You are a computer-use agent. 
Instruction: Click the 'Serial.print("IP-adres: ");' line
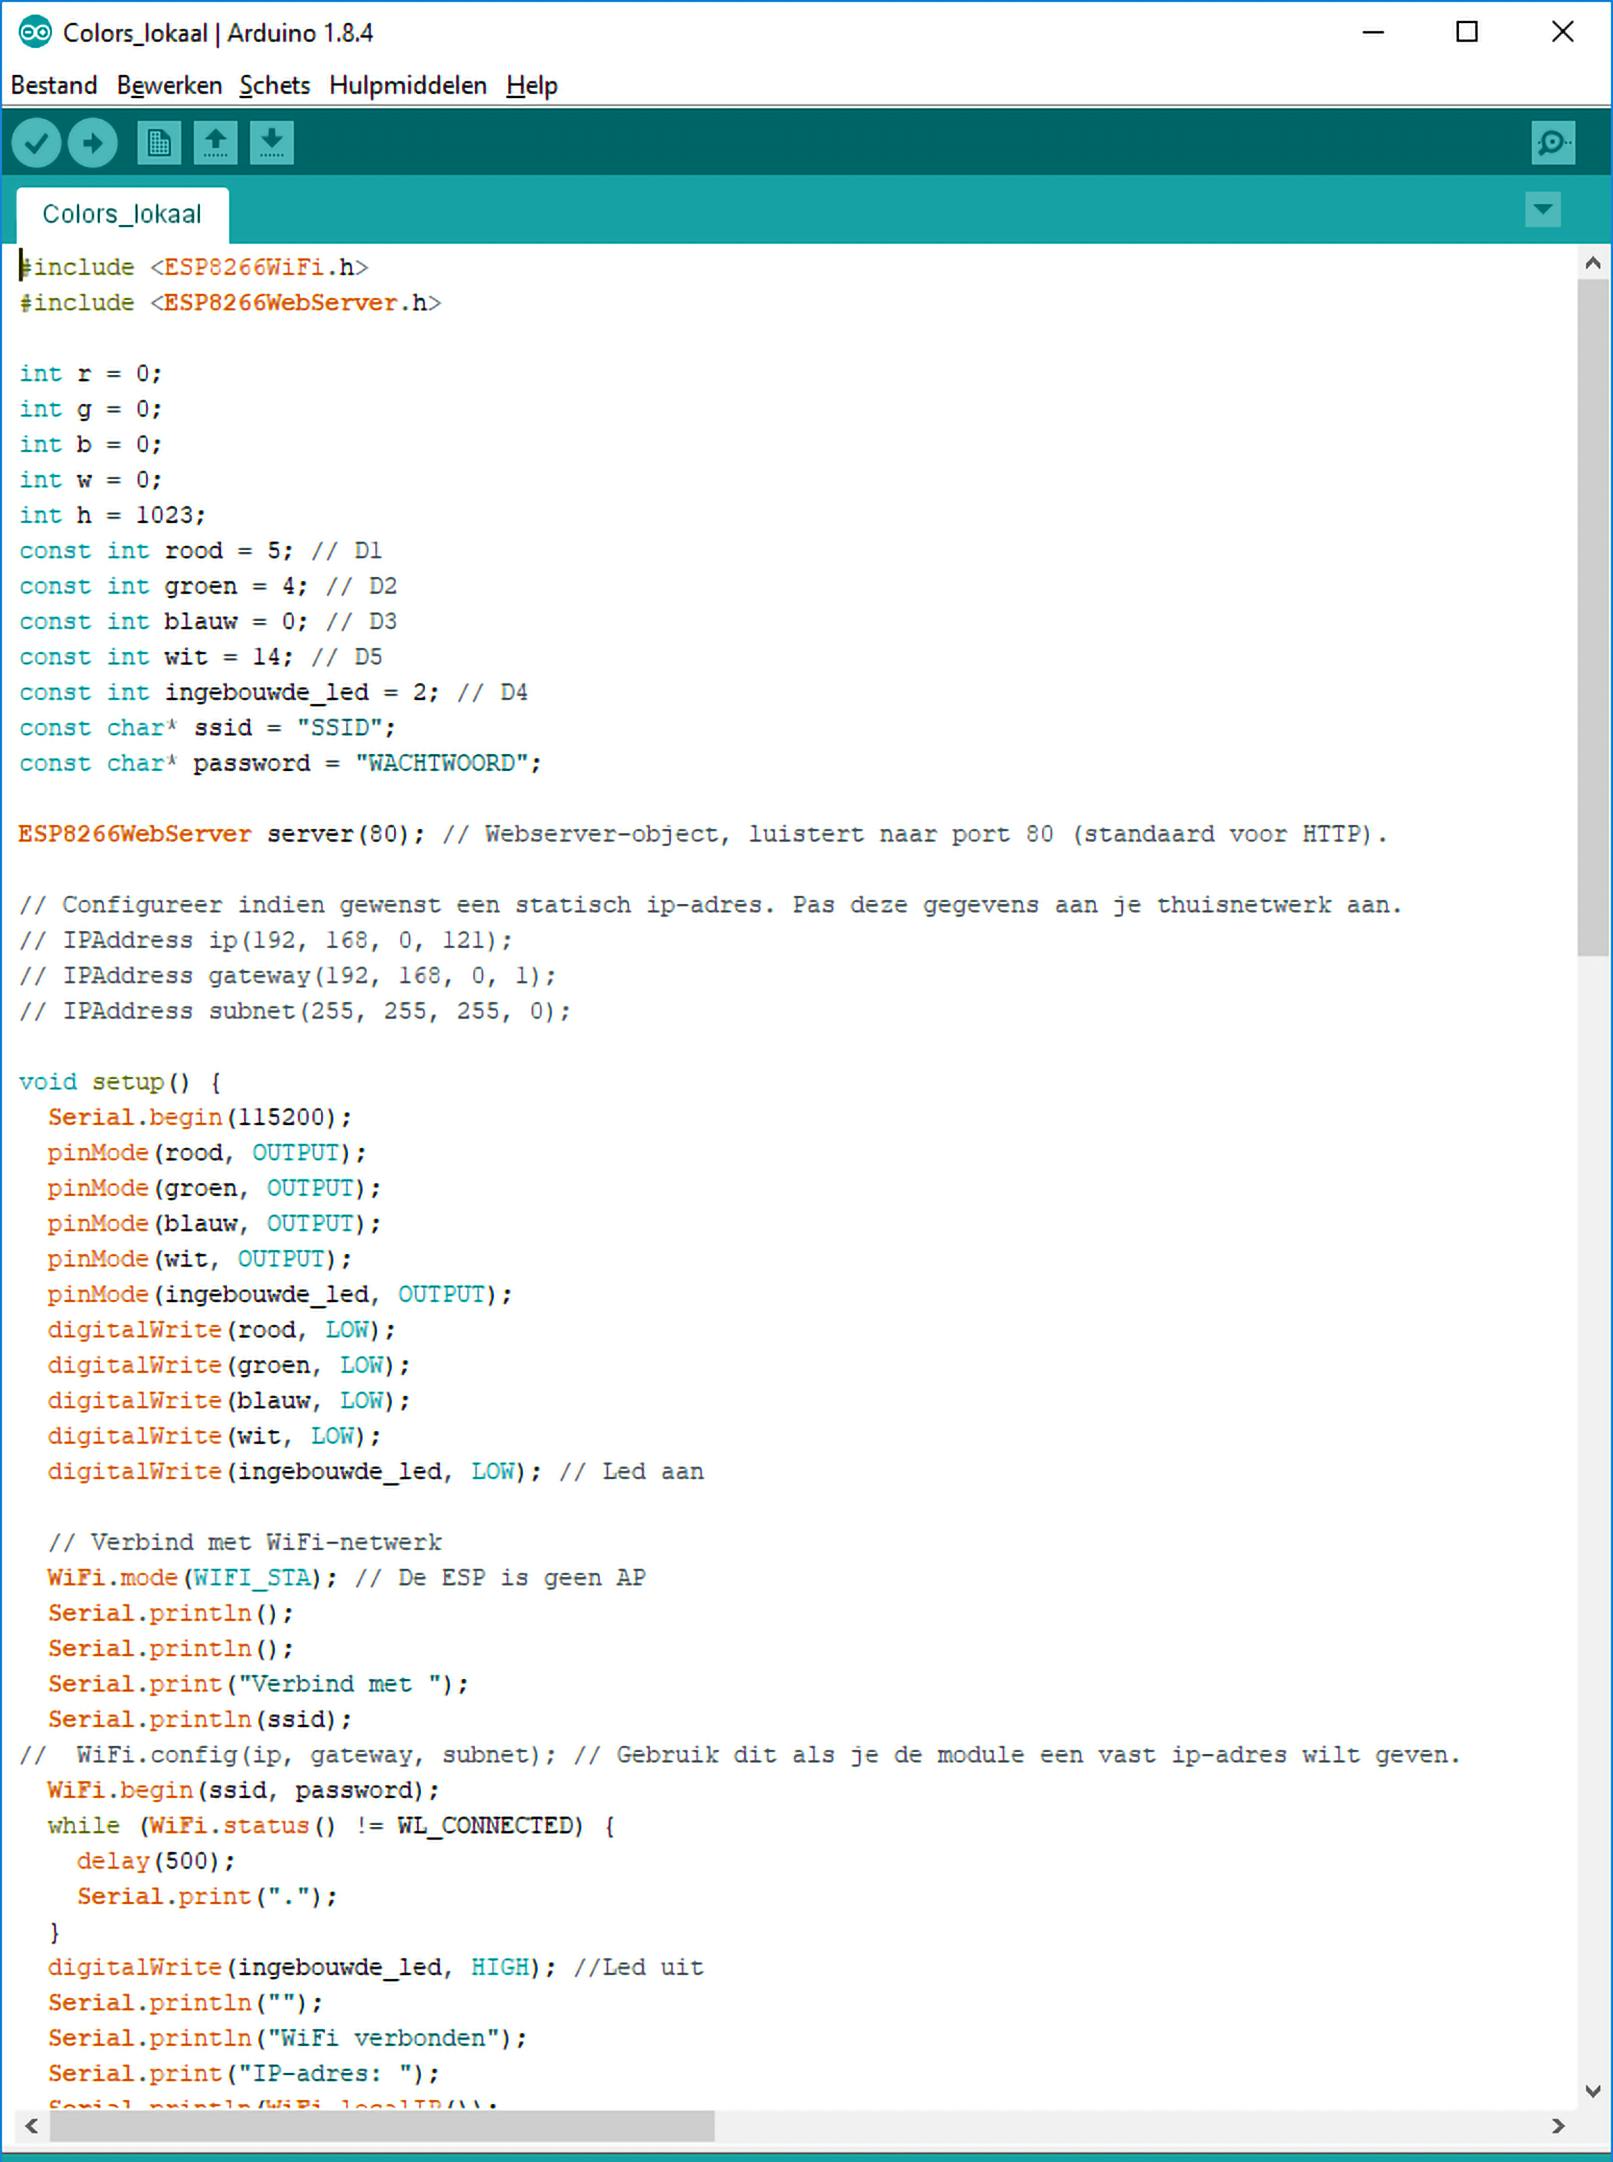[244, 2074]
